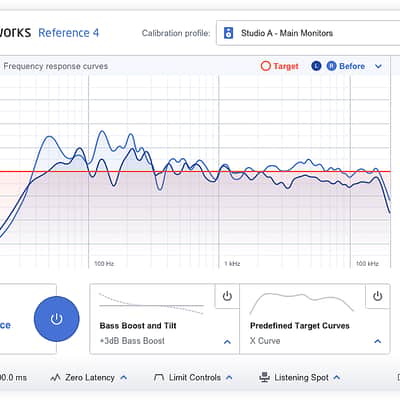400x400 pixels.
Task: Open the Studio A - Main Monitors profile selector
Action: 308,33
